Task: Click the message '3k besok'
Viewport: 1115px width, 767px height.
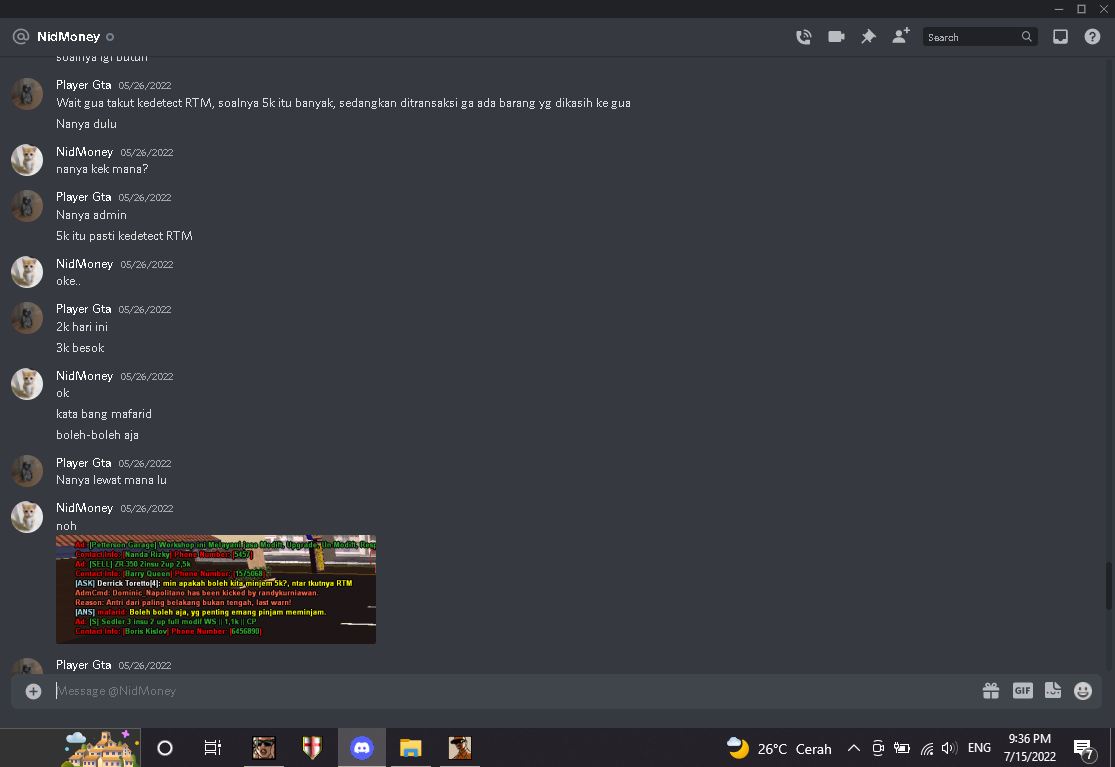Action: tap(80, 348)
